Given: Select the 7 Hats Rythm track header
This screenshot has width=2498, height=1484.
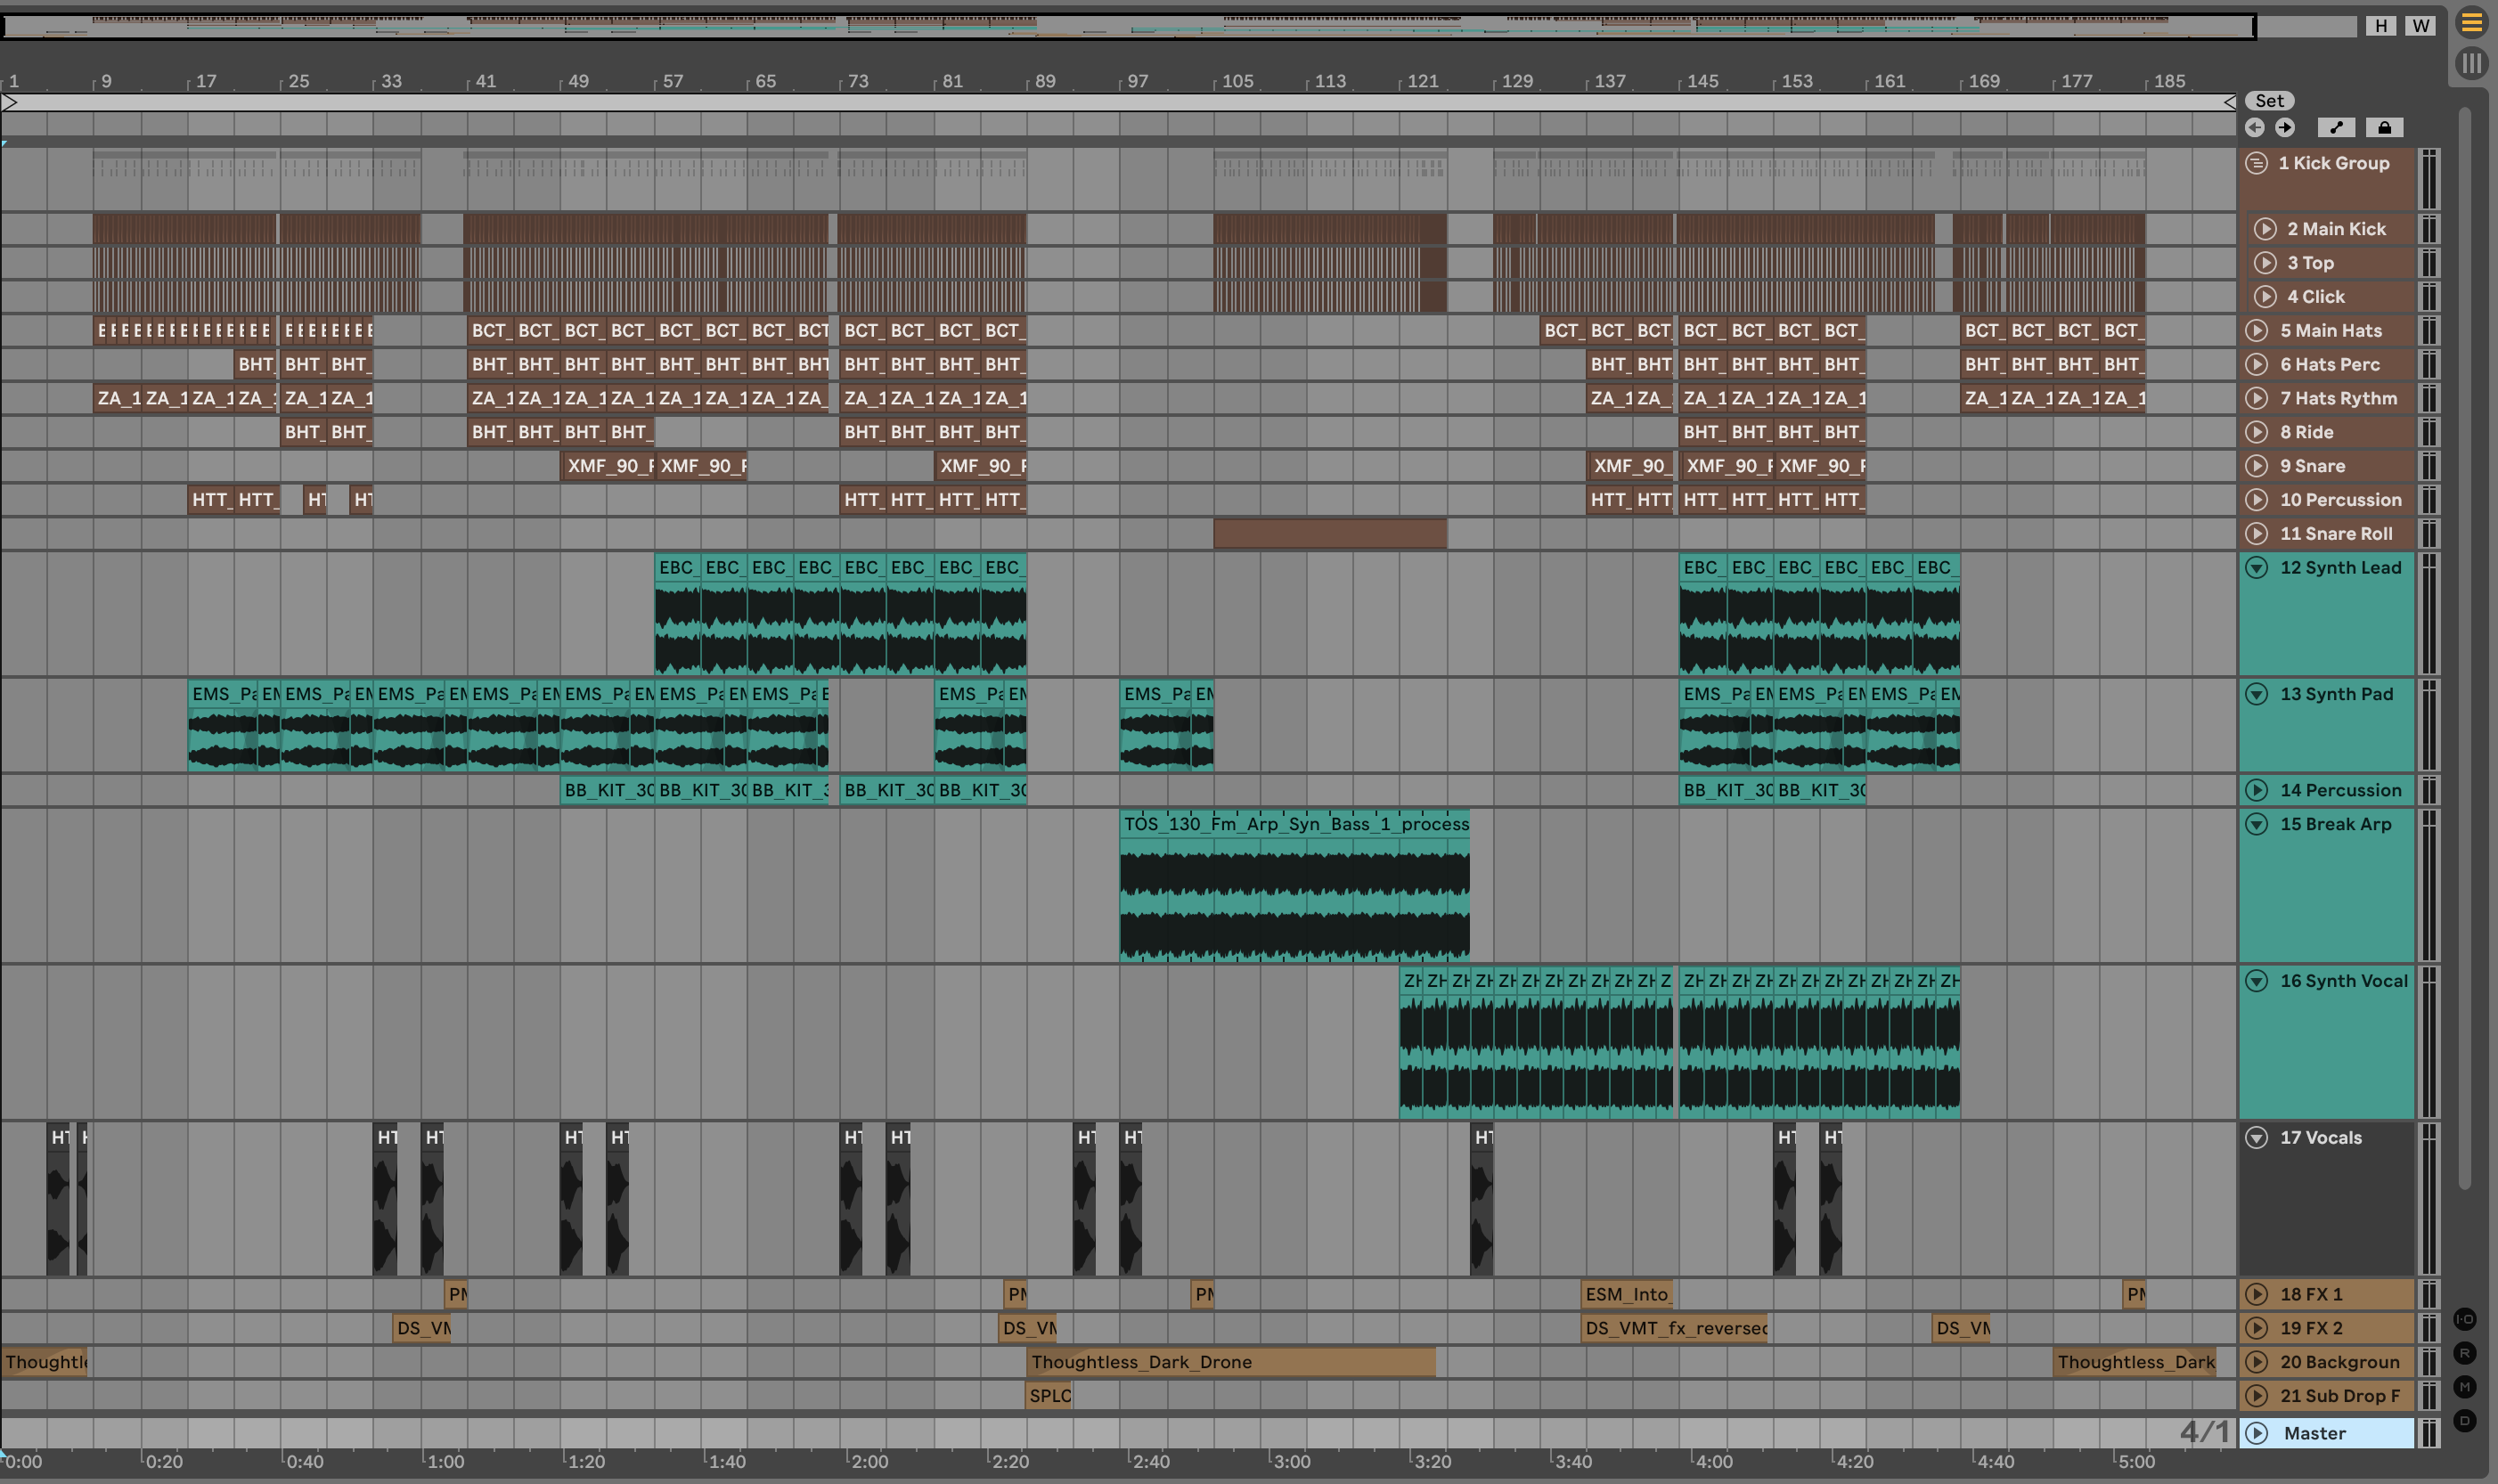Looking at the screenshot, I should [x=2327, y=398].
